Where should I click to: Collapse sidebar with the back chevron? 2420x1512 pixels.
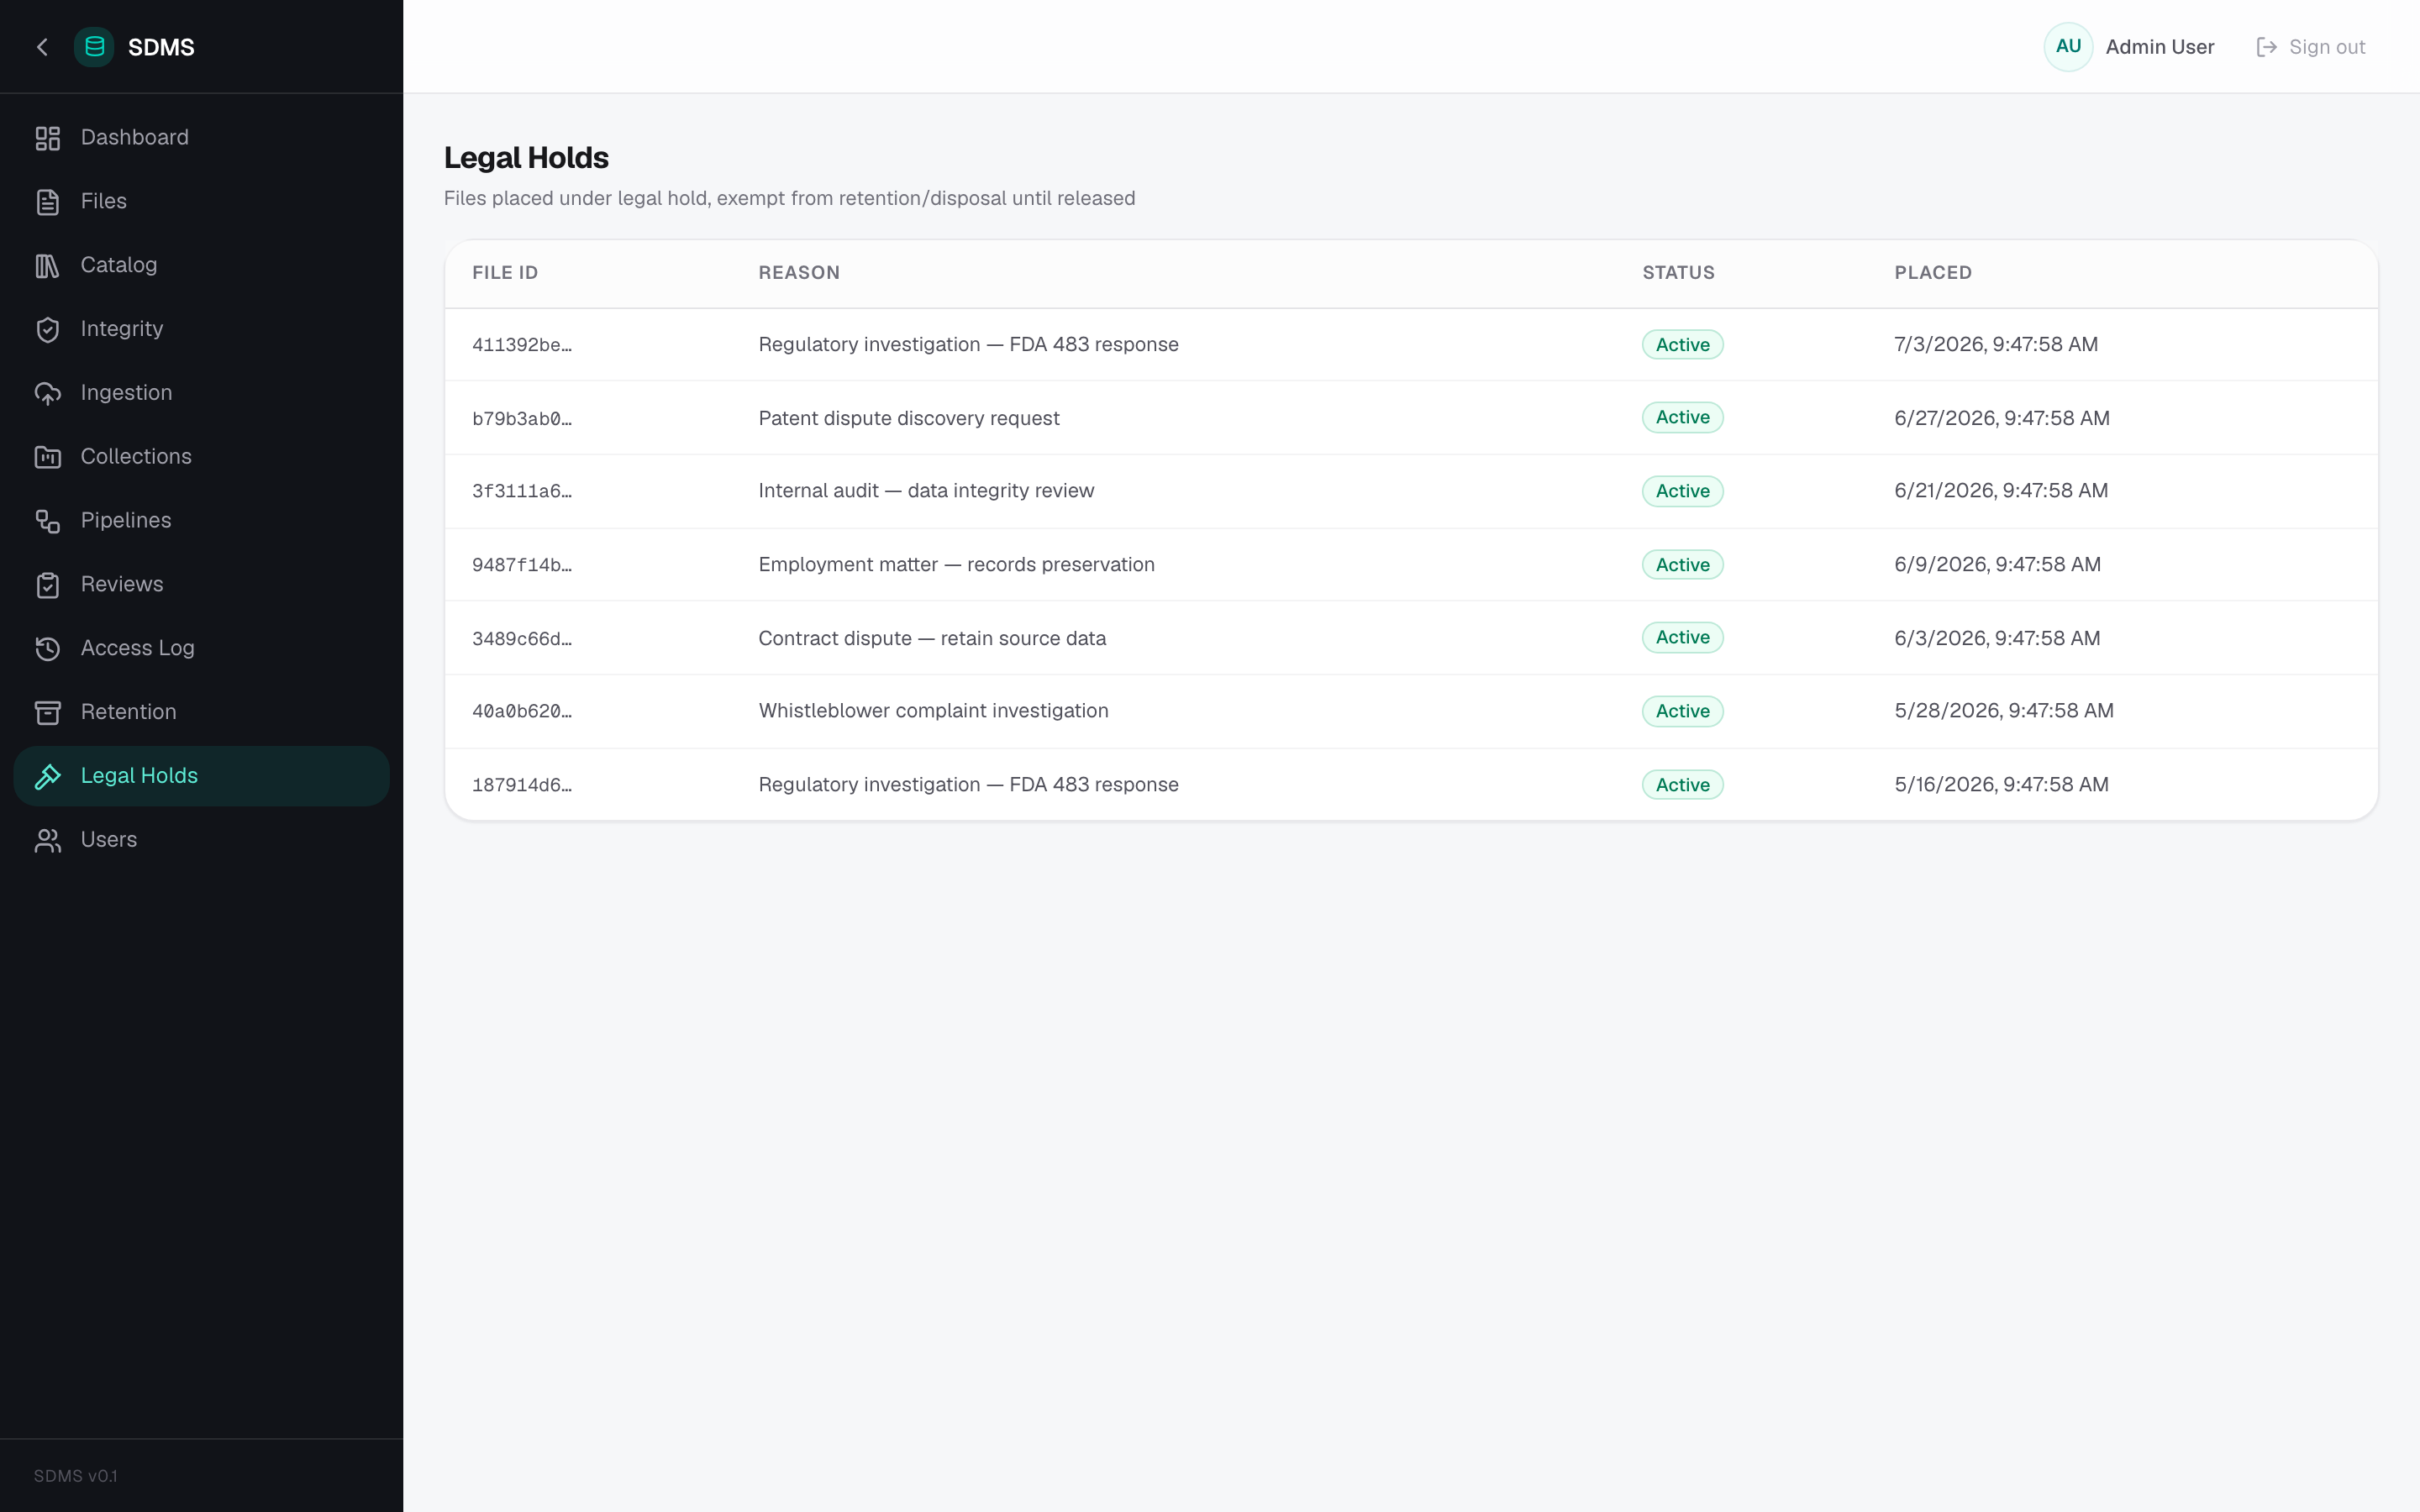coord(42,47)
